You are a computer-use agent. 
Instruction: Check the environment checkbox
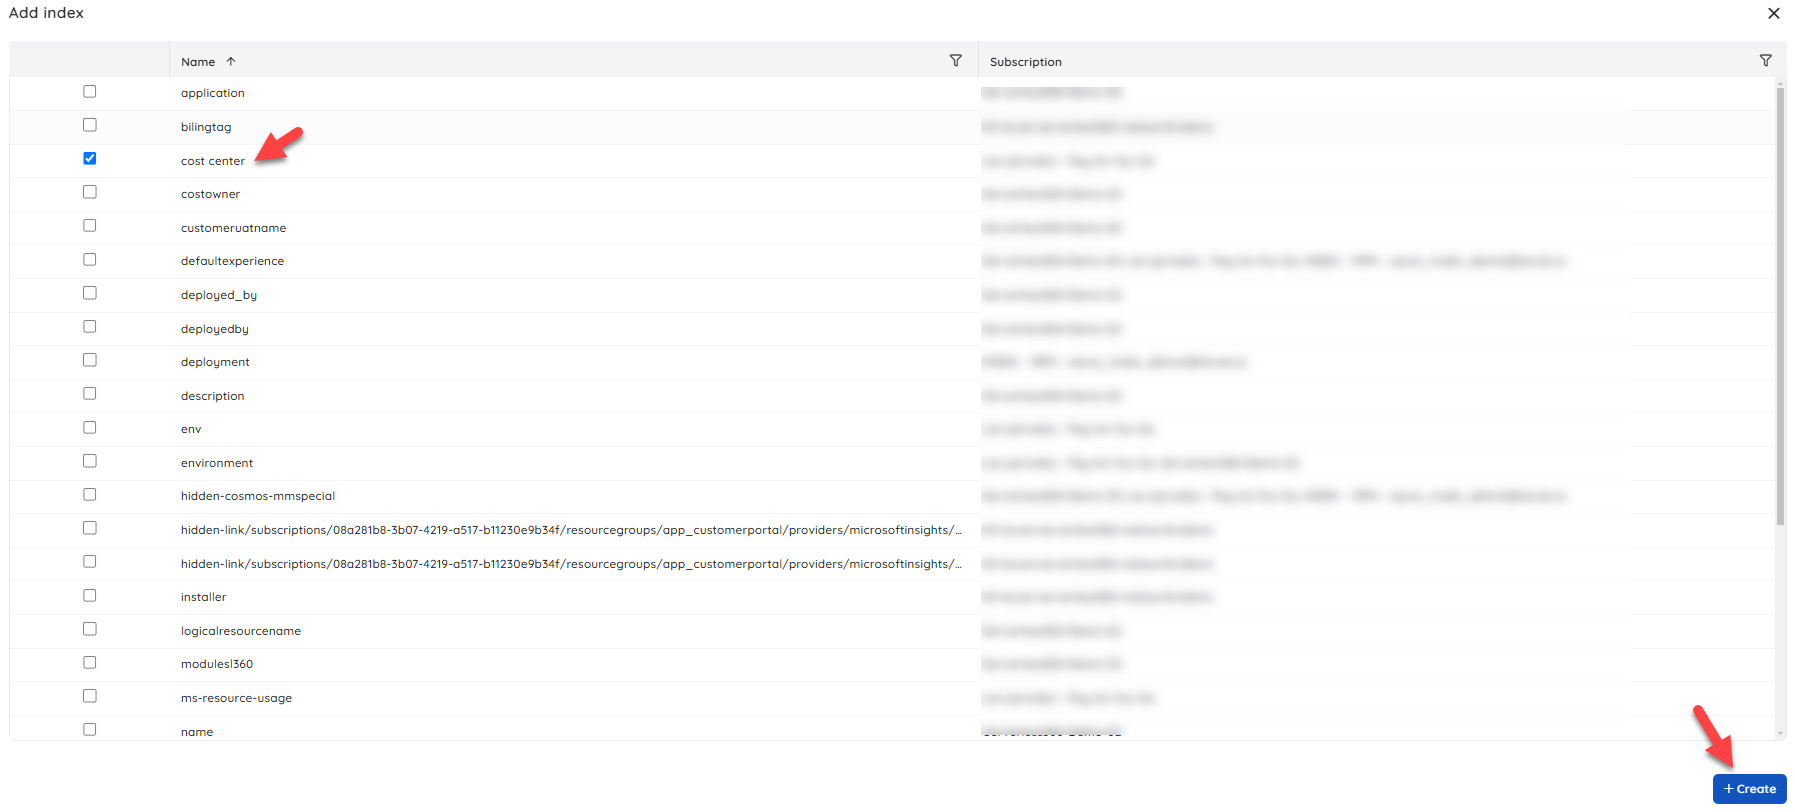coord(90,461)
